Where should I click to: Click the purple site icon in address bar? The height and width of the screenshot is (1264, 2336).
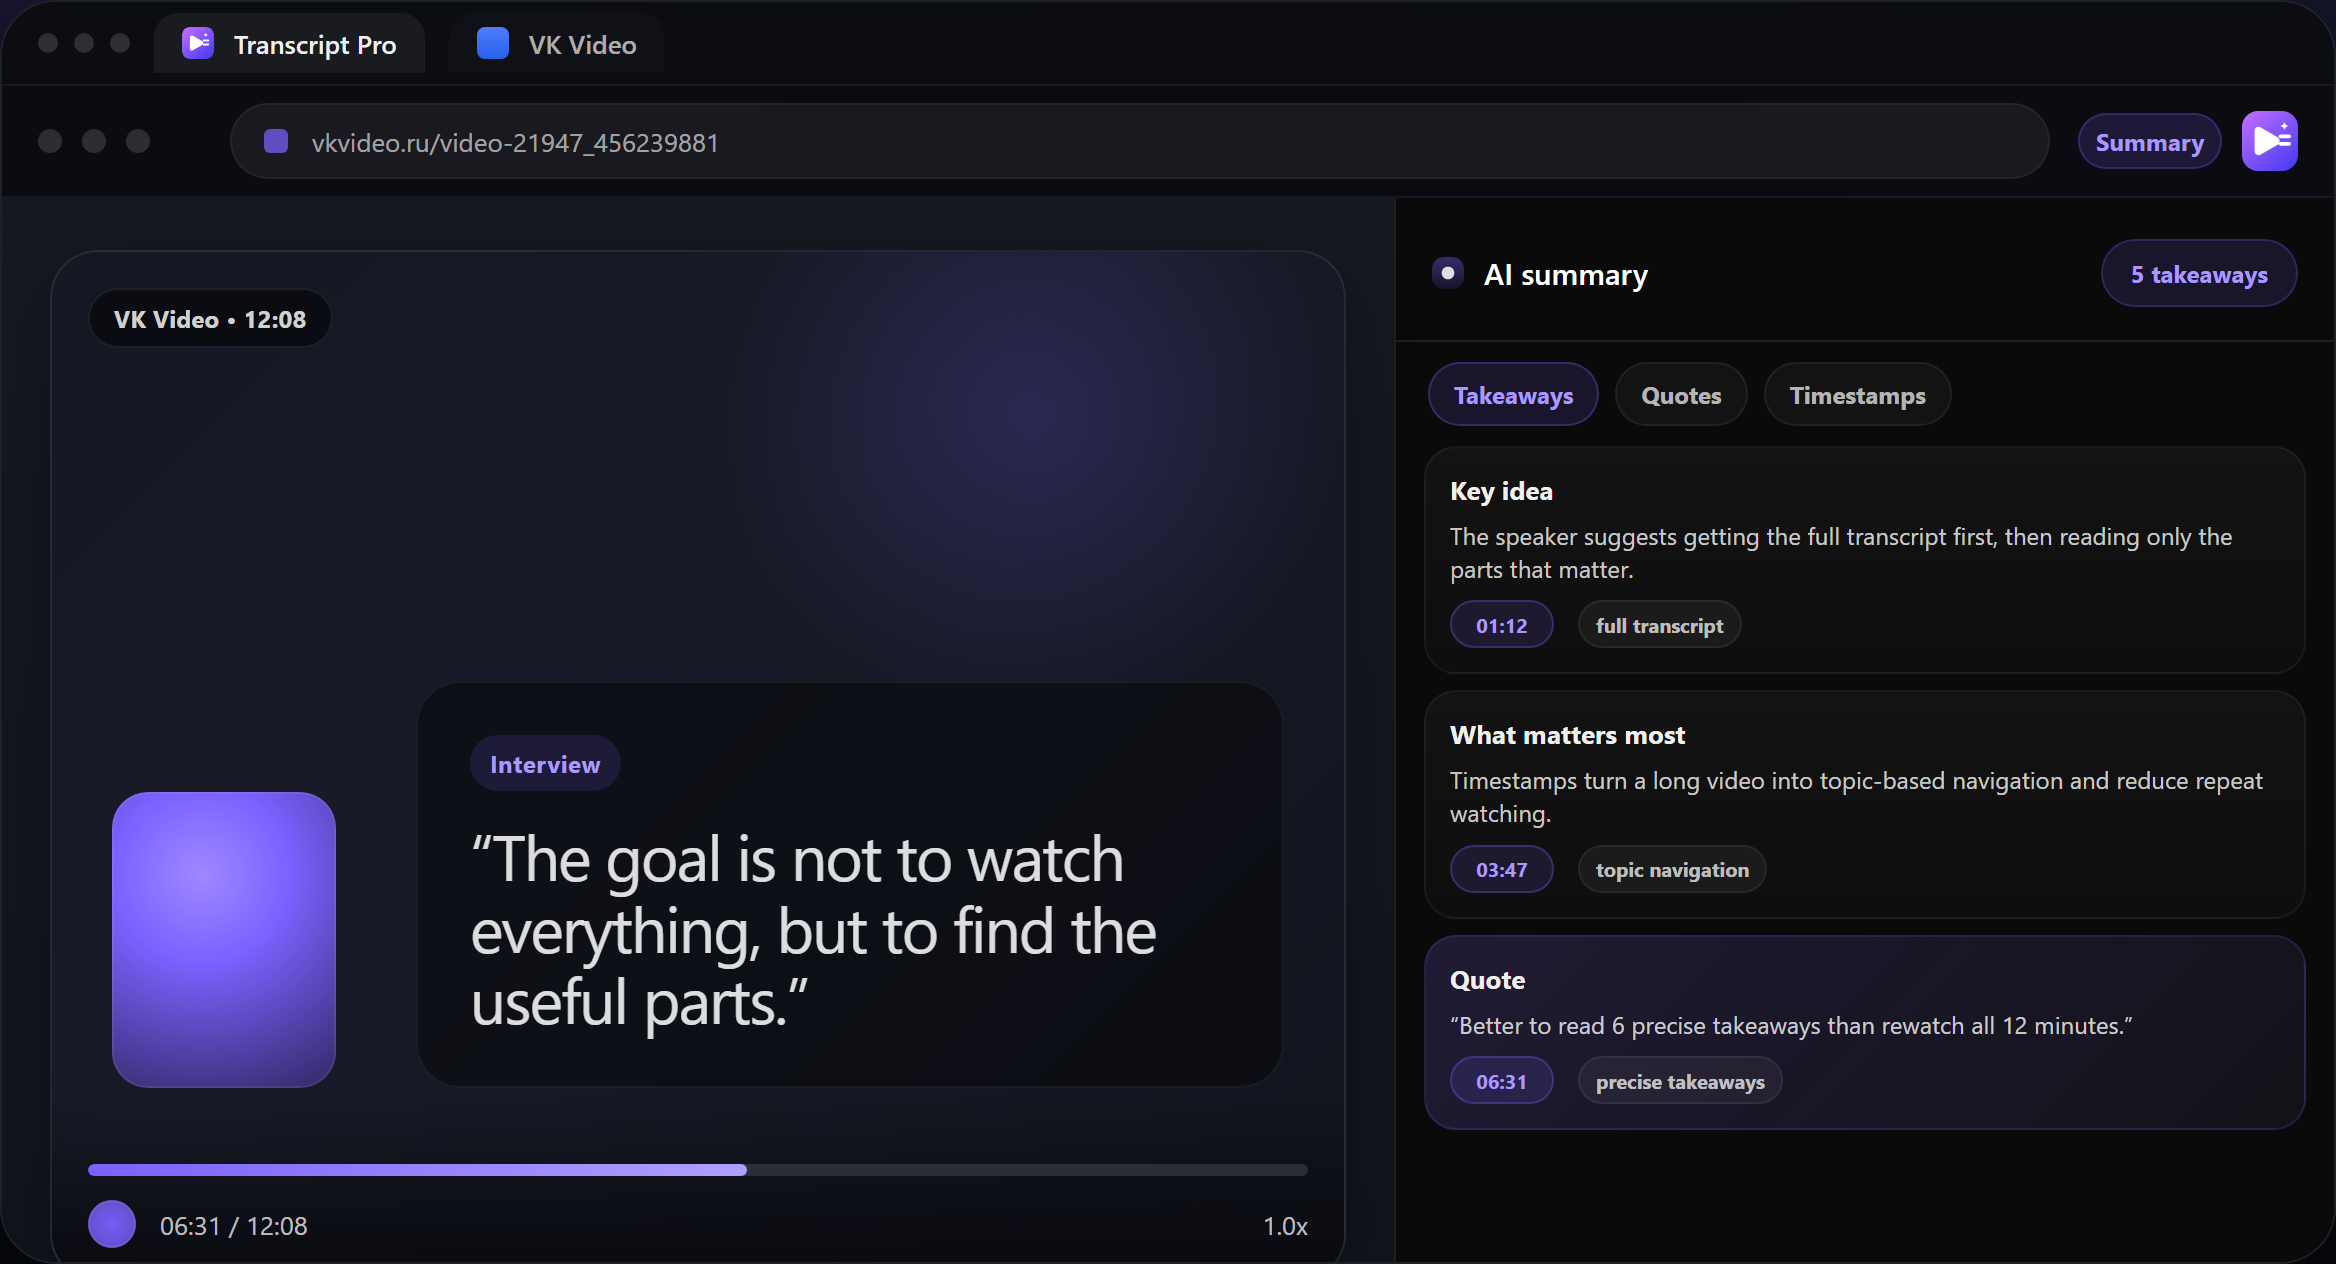coord(276,142)
